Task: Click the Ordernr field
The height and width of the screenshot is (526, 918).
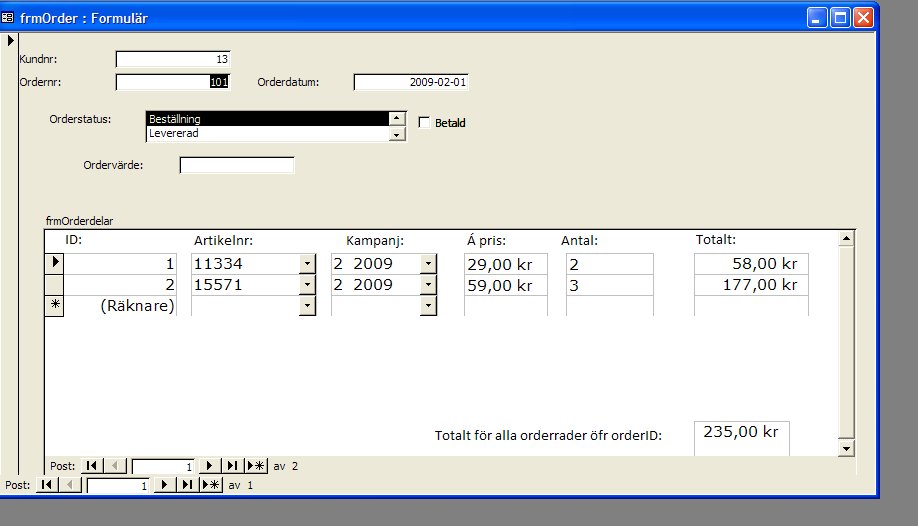Action: [173, 82]
